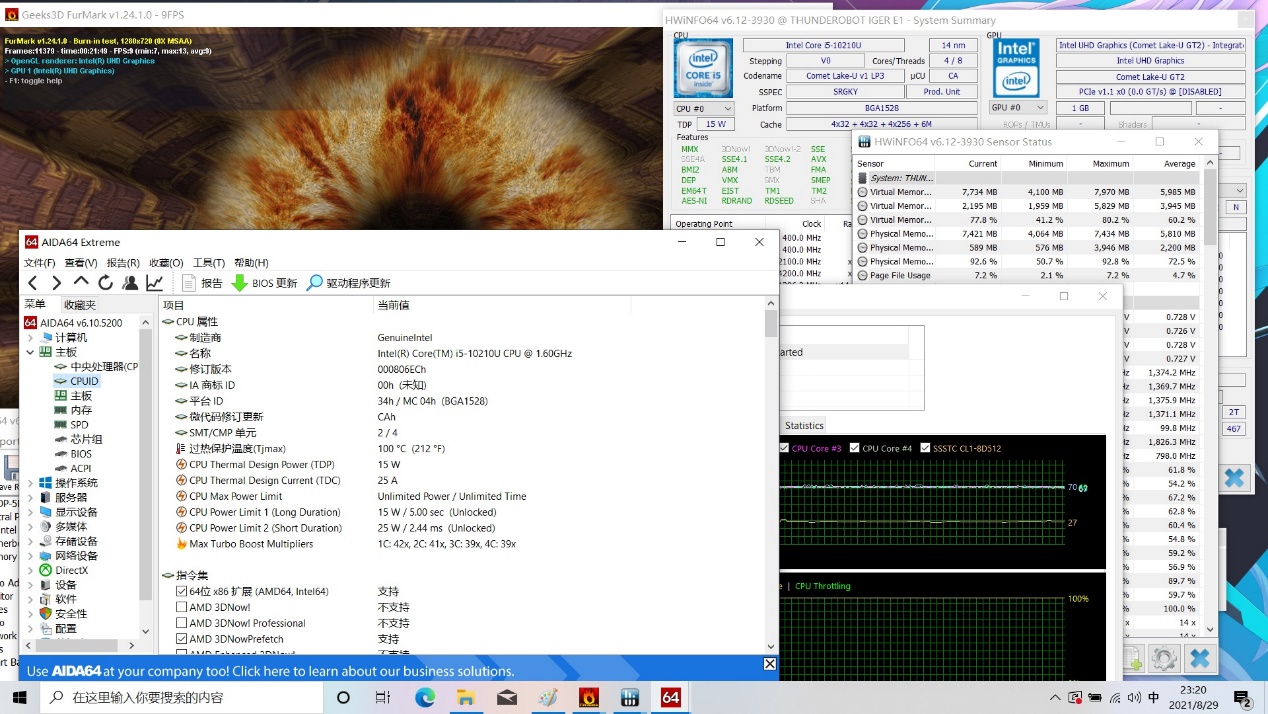Click the HWiNFO sensor close X icon
This screenshot has width=1268, height=714.
[x=1199, y=658]
